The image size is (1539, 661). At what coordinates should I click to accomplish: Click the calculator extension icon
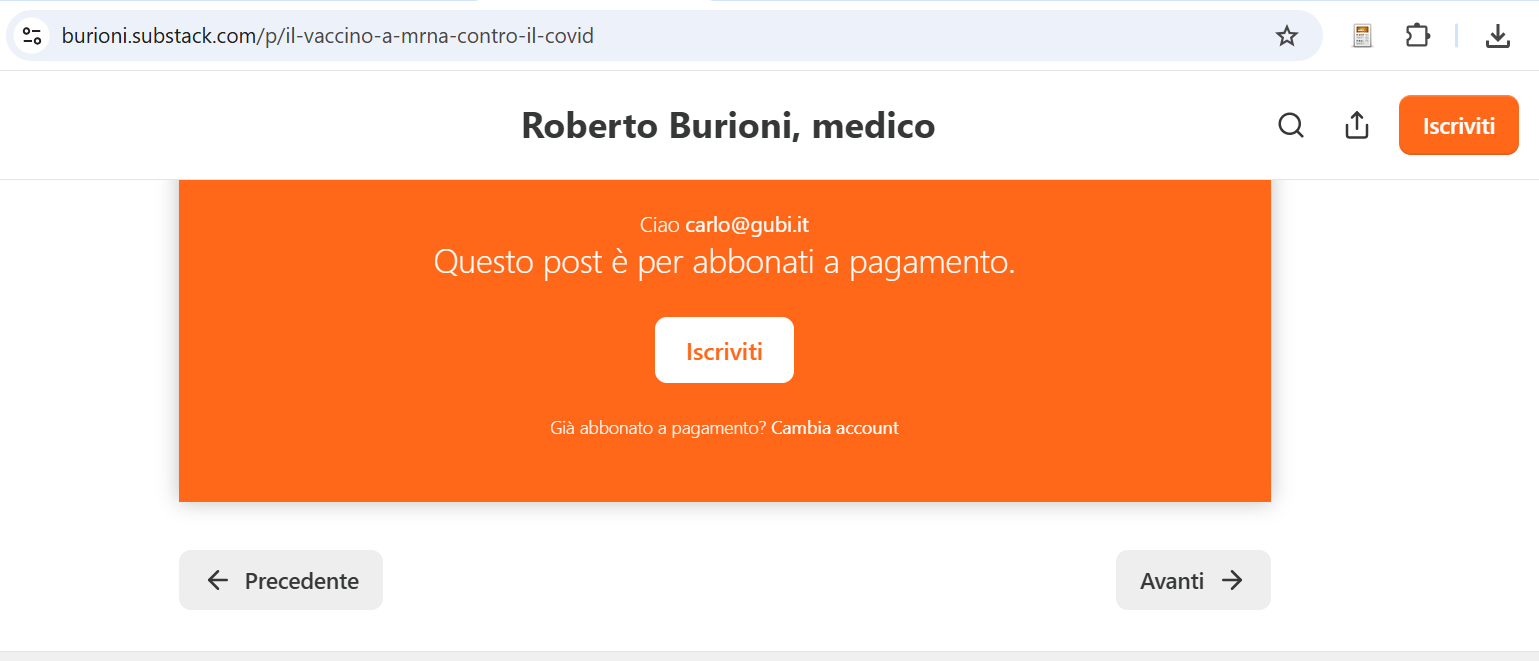pos(1362,37)
